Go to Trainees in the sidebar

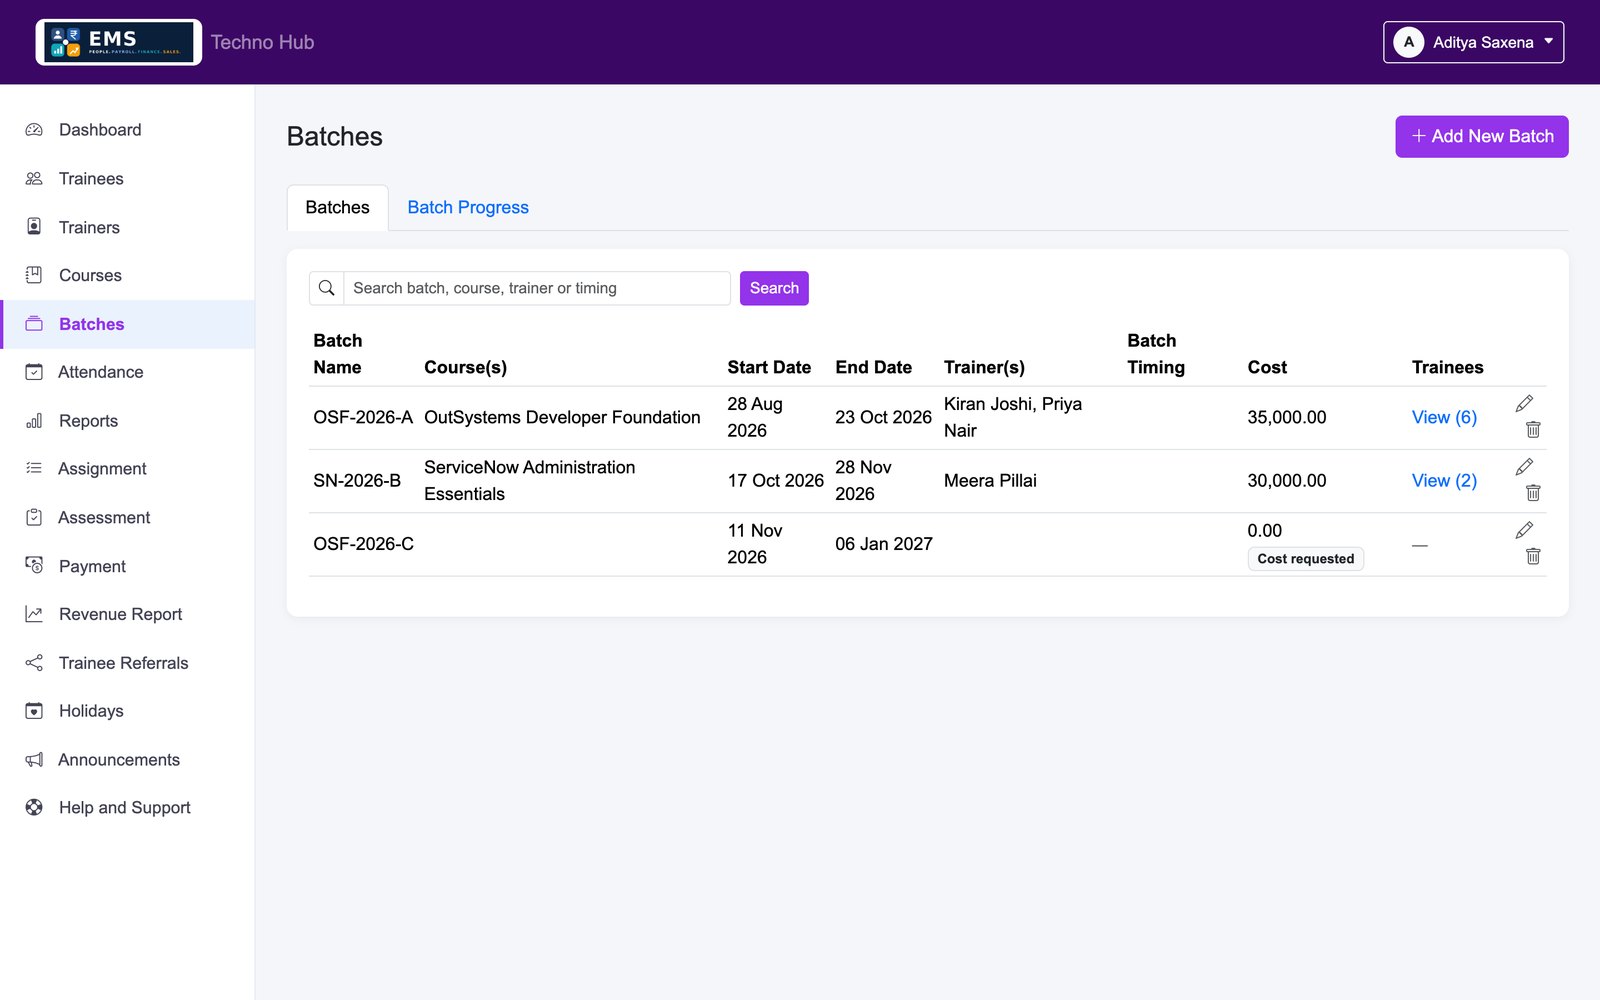pos(128,178)
